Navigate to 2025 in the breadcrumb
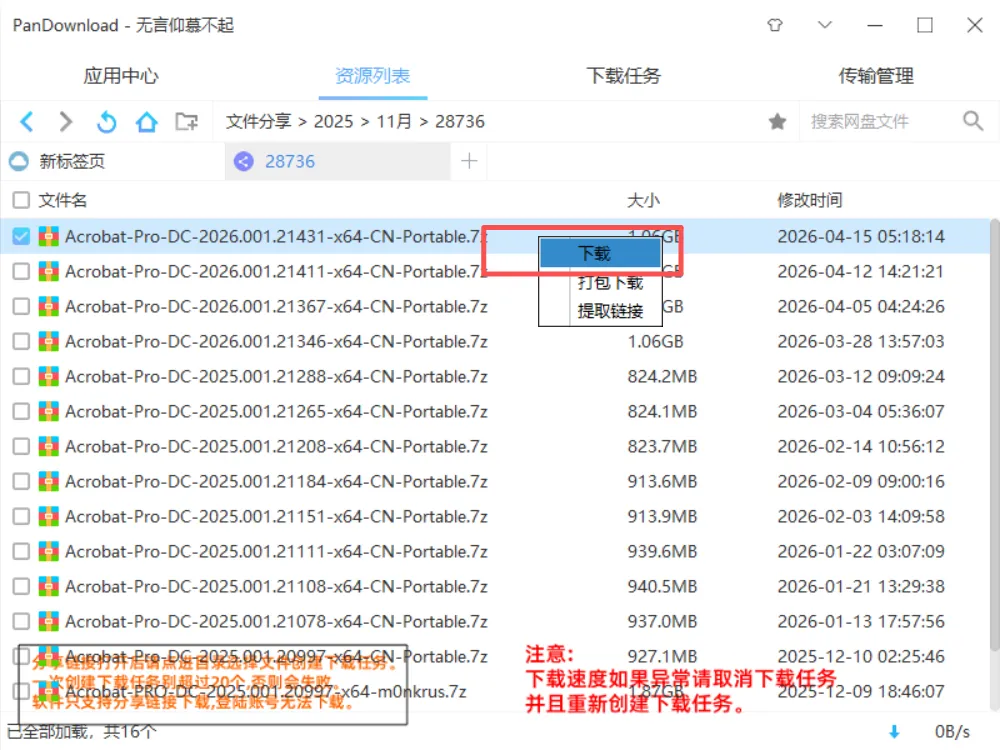This screenshot has height=750, width=1000. (334, 121)
